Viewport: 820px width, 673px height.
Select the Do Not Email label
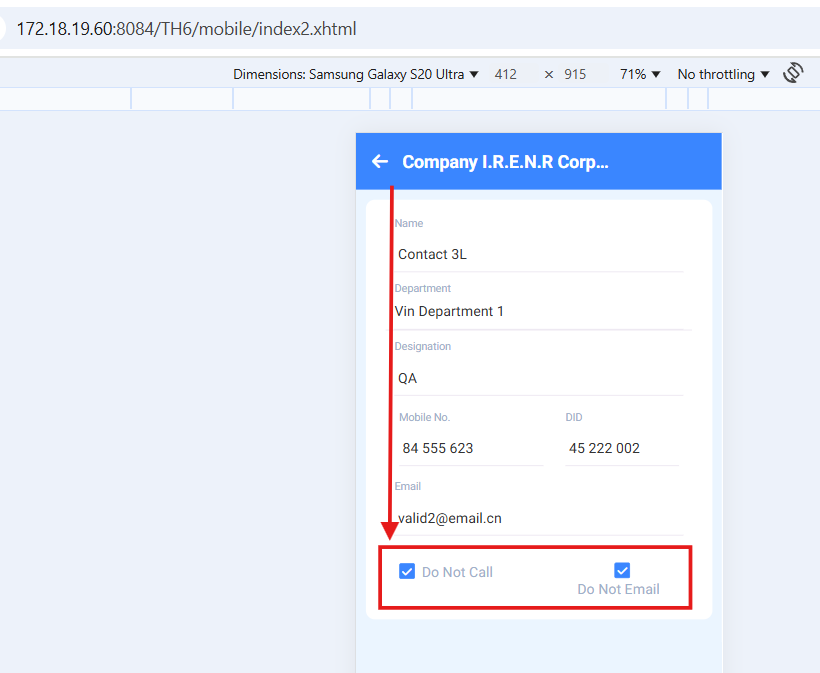coord(618,589)
